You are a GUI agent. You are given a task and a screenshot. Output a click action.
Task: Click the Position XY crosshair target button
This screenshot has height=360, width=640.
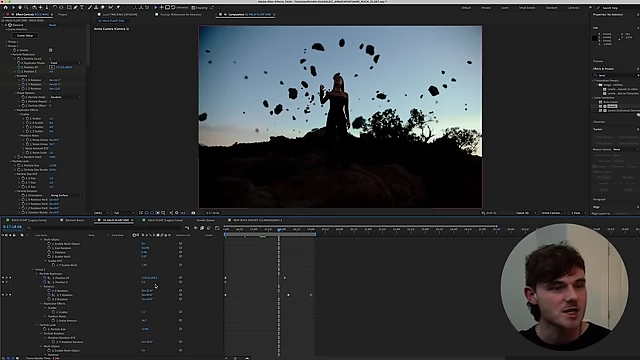point(52,67)
